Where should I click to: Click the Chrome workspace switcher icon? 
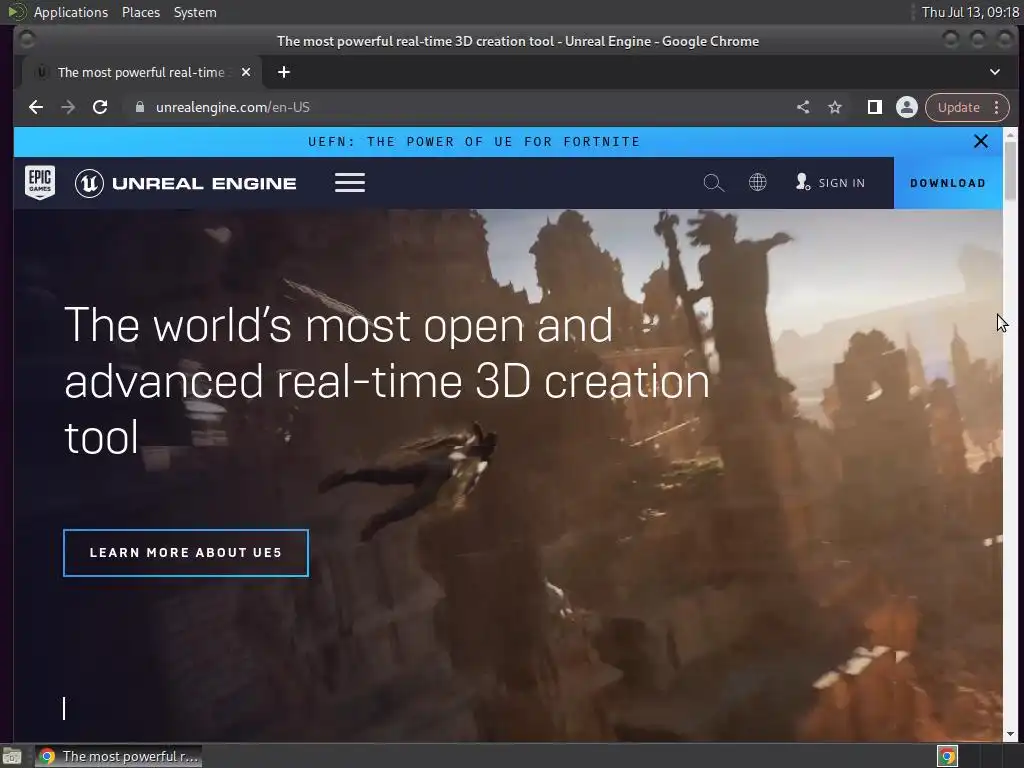[x=948, y=756]
